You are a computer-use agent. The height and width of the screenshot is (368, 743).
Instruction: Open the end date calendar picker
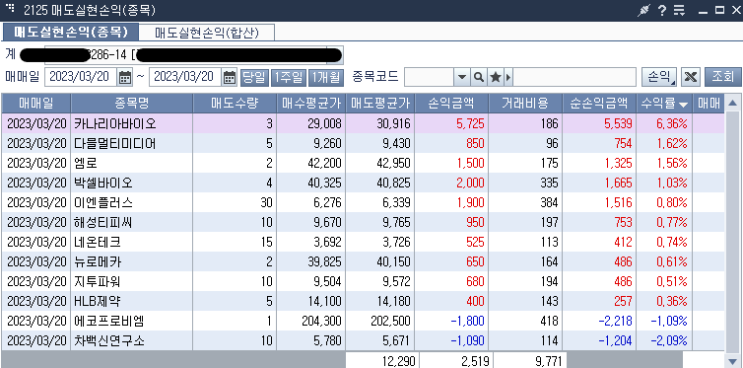pyautogui.click(x=229, y=77)
